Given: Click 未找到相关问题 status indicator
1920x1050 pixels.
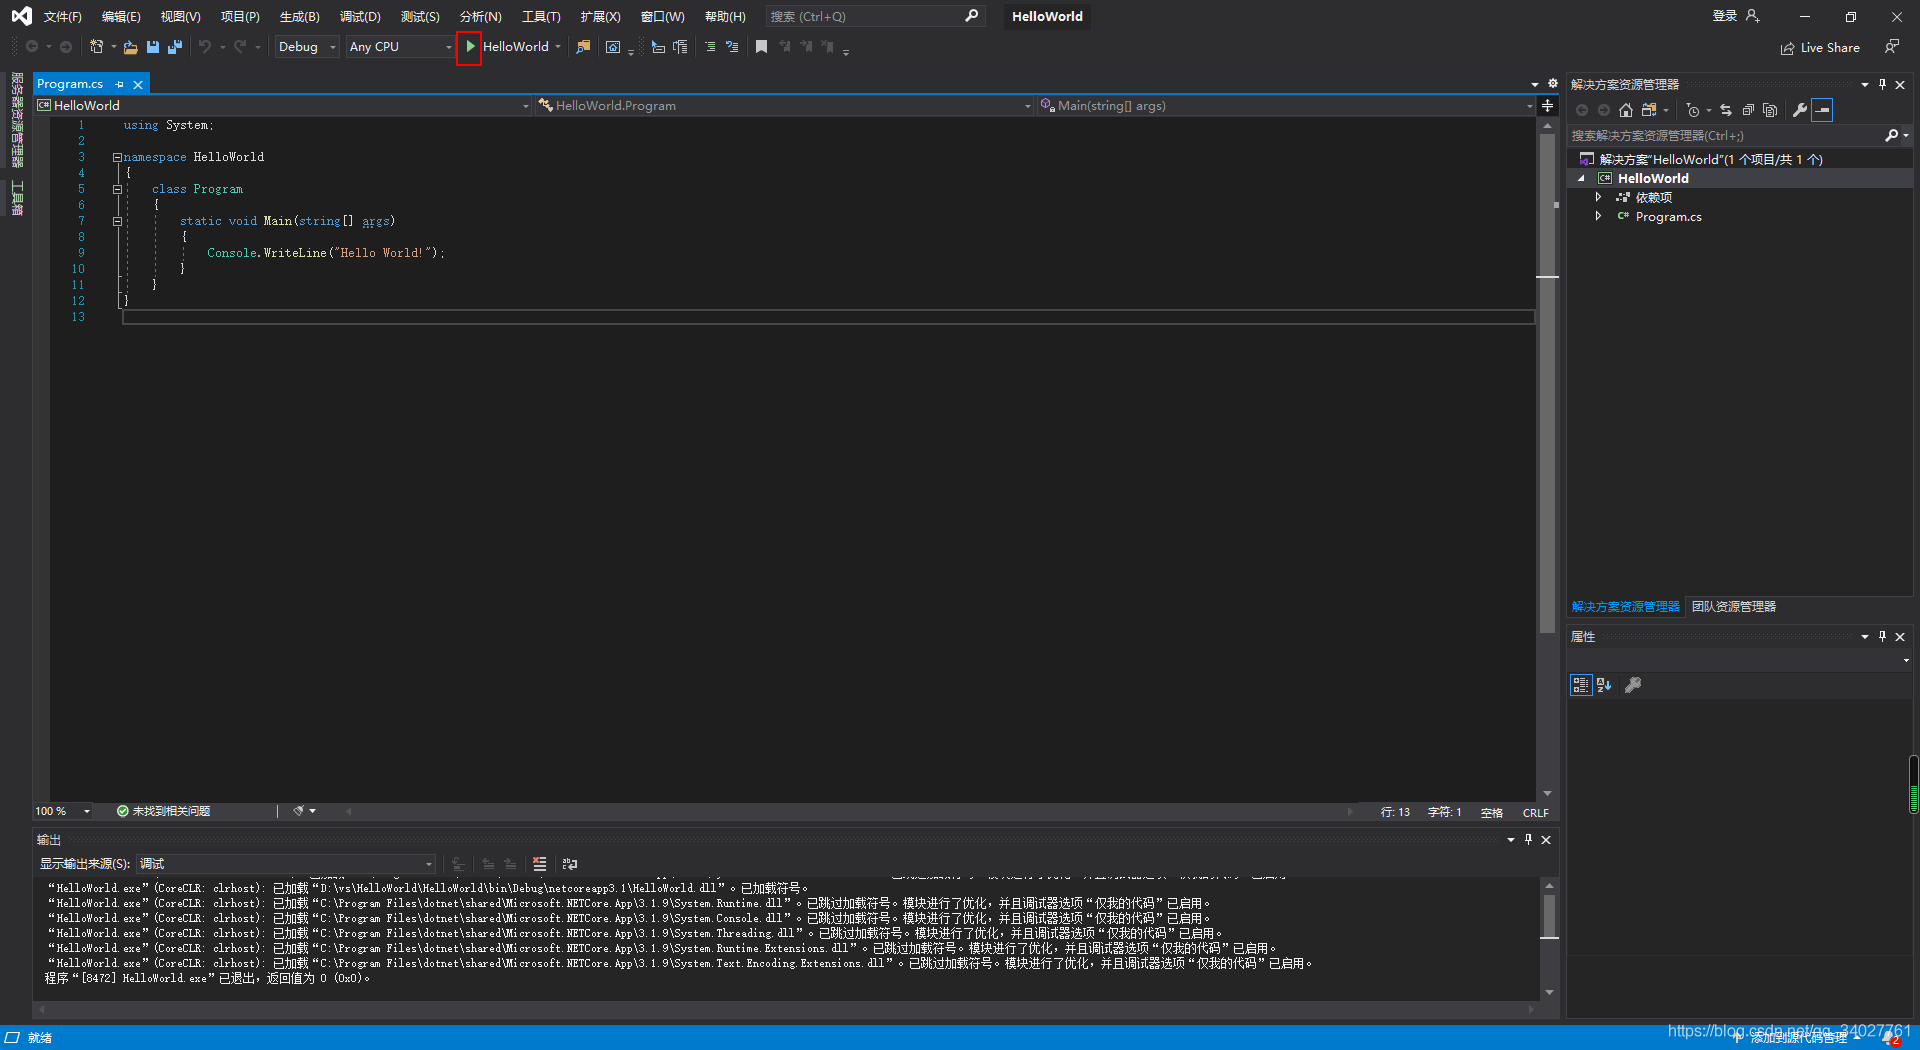Looking at the screenshot, I should click(163, 811).
